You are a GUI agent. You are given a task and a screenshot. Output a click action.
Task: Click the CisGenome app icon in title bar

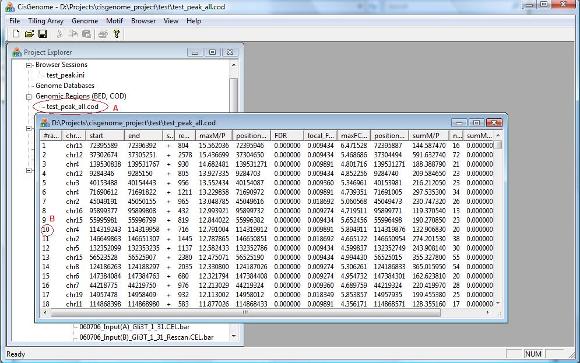[10, 7]
